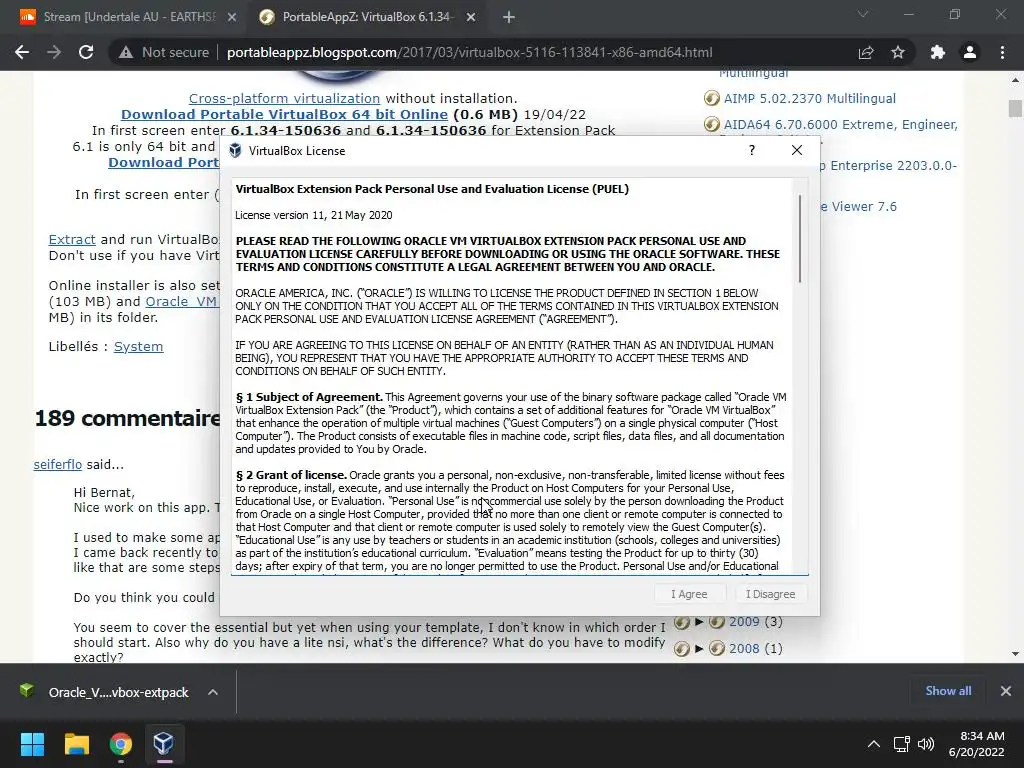Click the AIDA64 entry bullet icon
Screen dimensions: 1024x768
[711, 124]
